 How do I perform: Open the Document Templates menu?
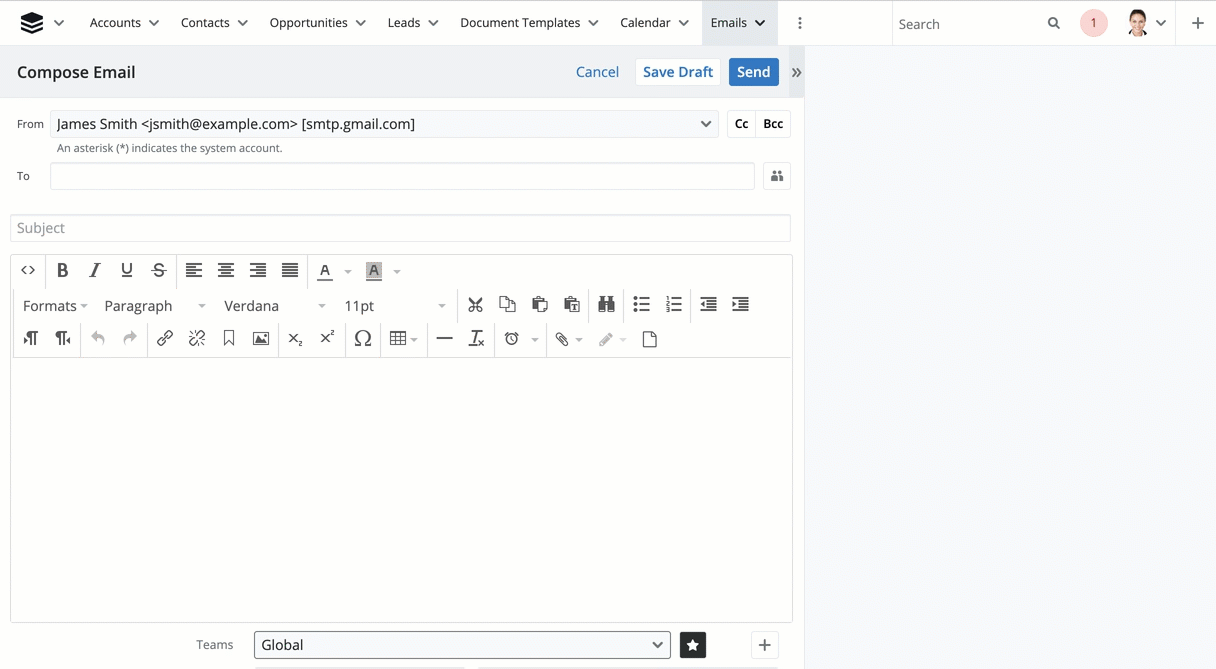[x=529, y=23]
